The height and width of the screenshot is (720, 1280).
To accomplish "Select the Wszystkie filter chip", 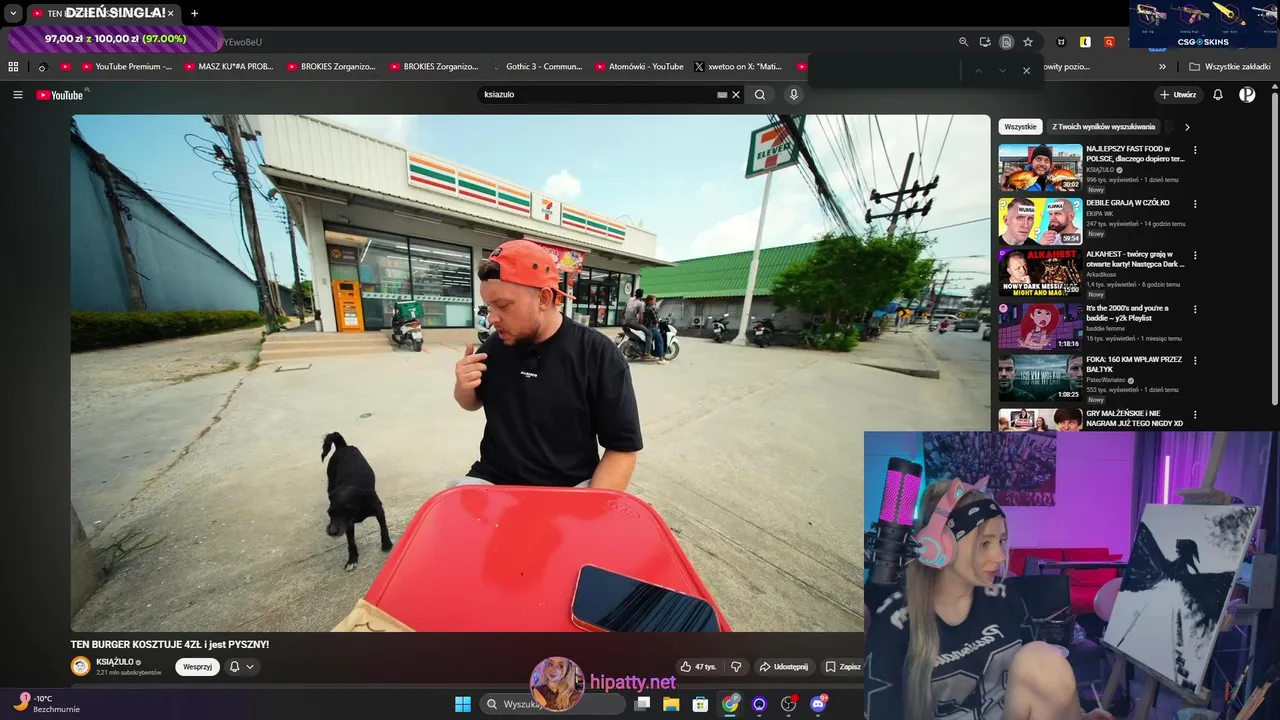I will pos(1020,127).
